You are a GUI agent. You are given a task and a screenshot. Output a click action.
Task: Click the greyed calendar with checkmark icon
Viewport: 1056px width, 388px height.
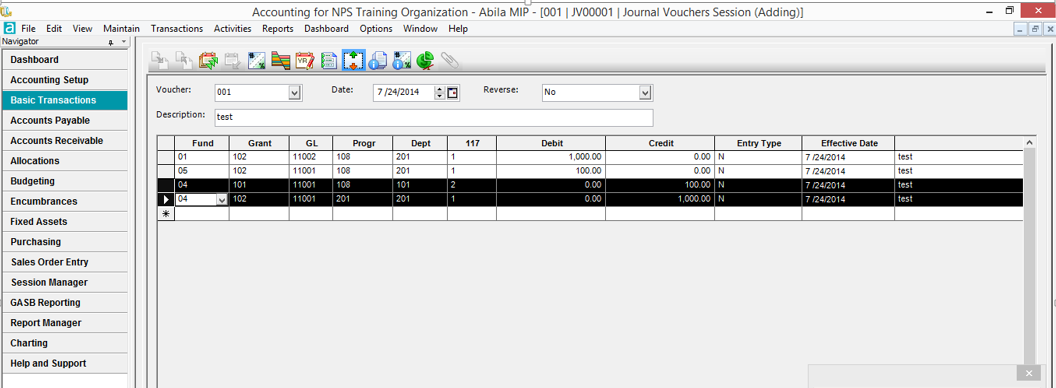click(232, 61)
